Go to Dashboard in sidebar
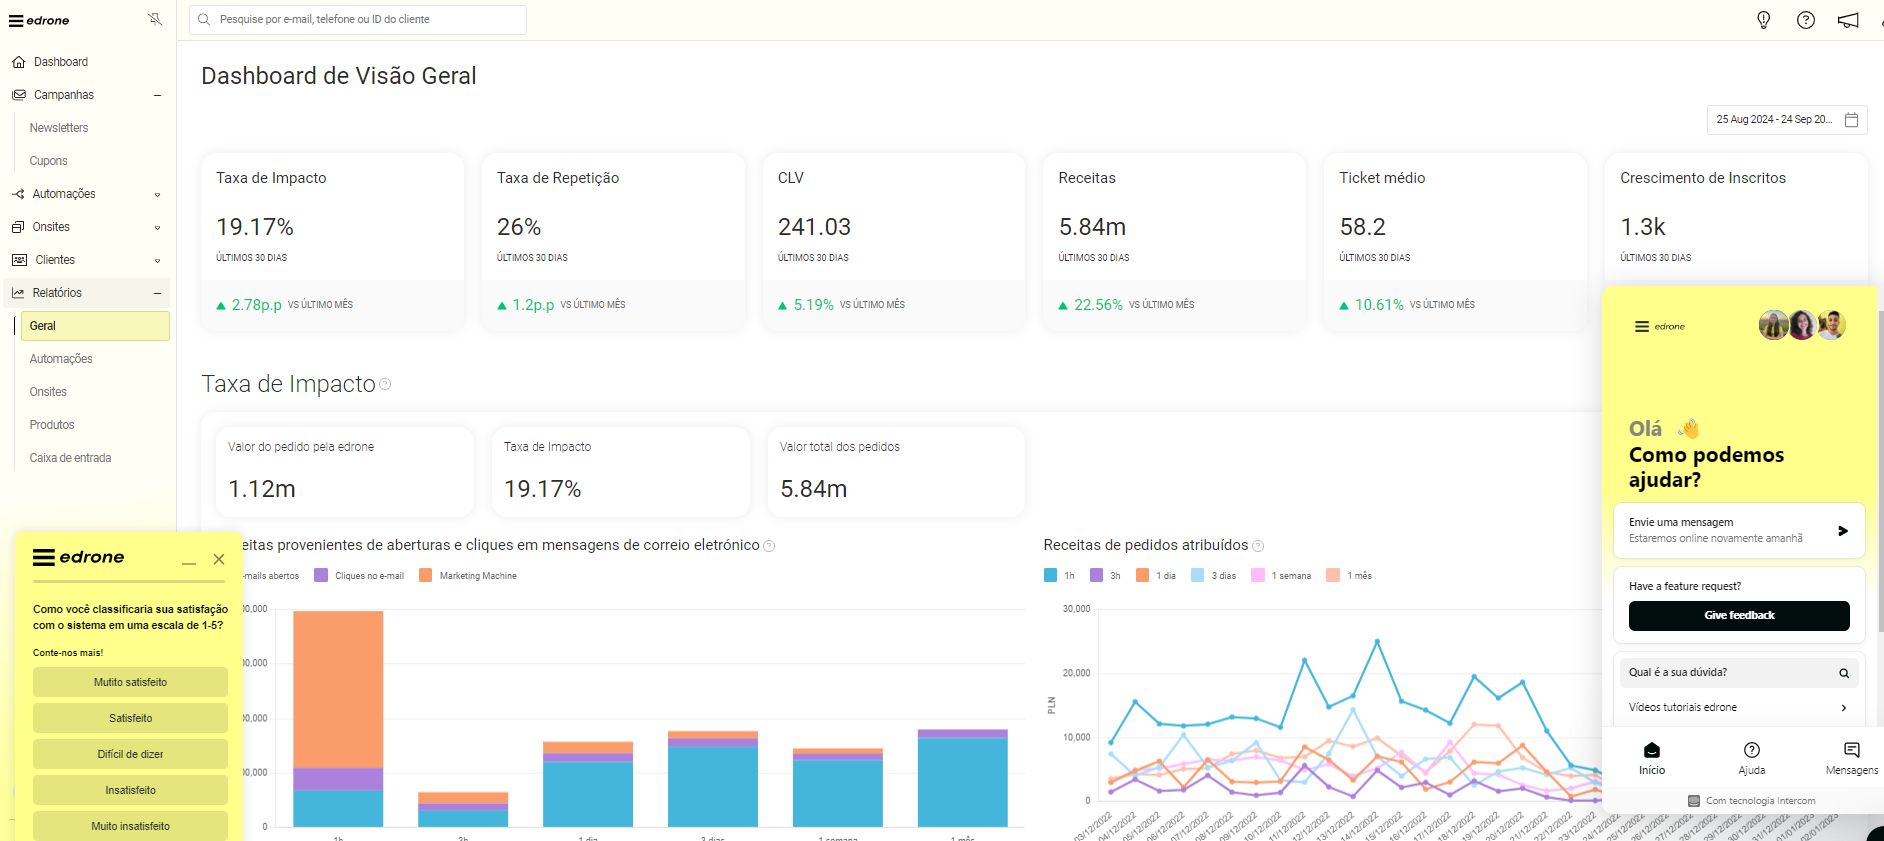Image resolution: width=1884 pixels, height=841 pixels. tap(61, 62)
